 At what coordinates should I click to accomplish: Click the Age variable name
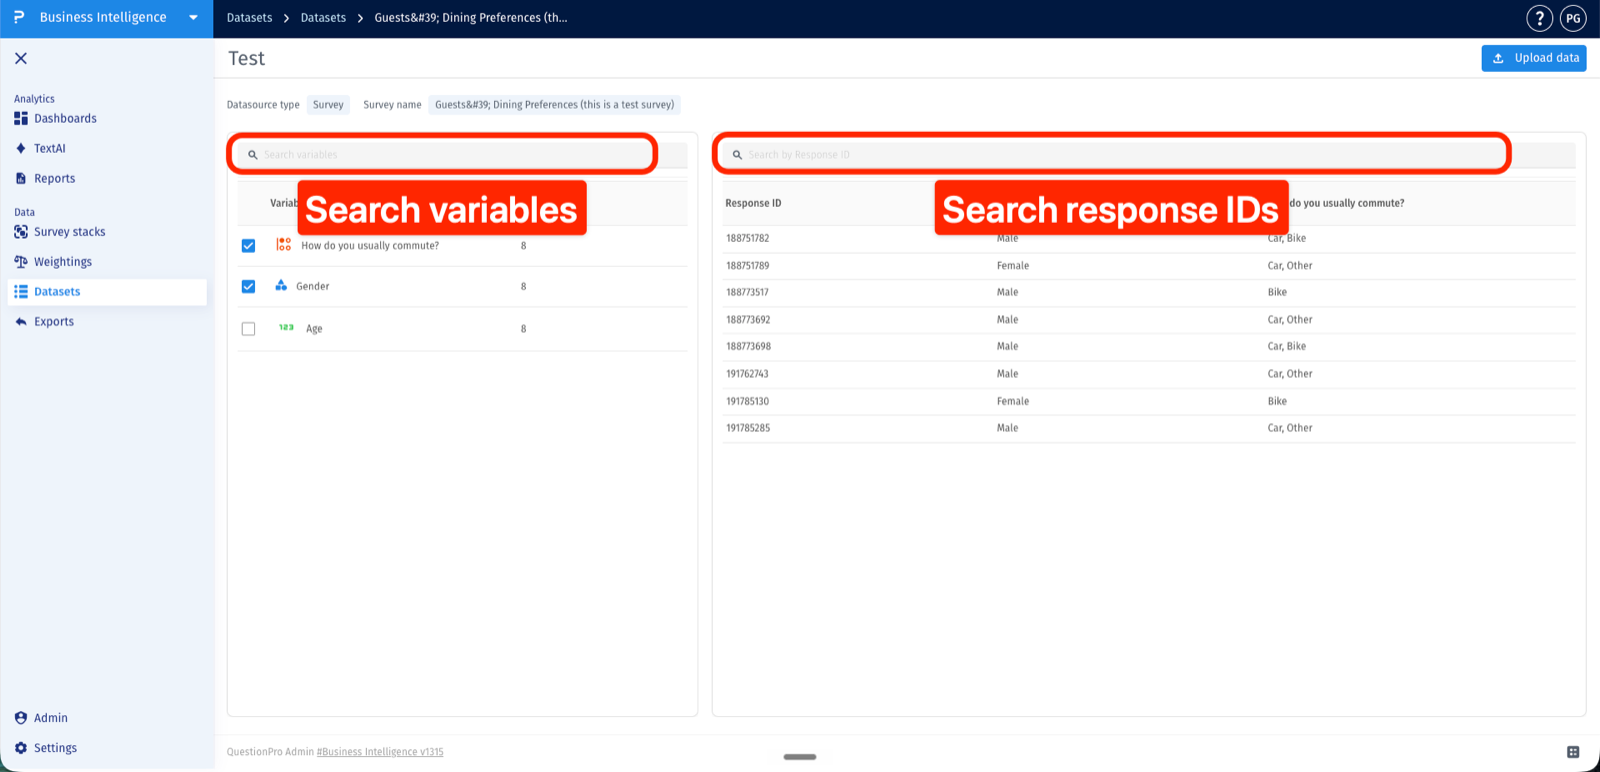pyautogui.click(x=314, y=328)
